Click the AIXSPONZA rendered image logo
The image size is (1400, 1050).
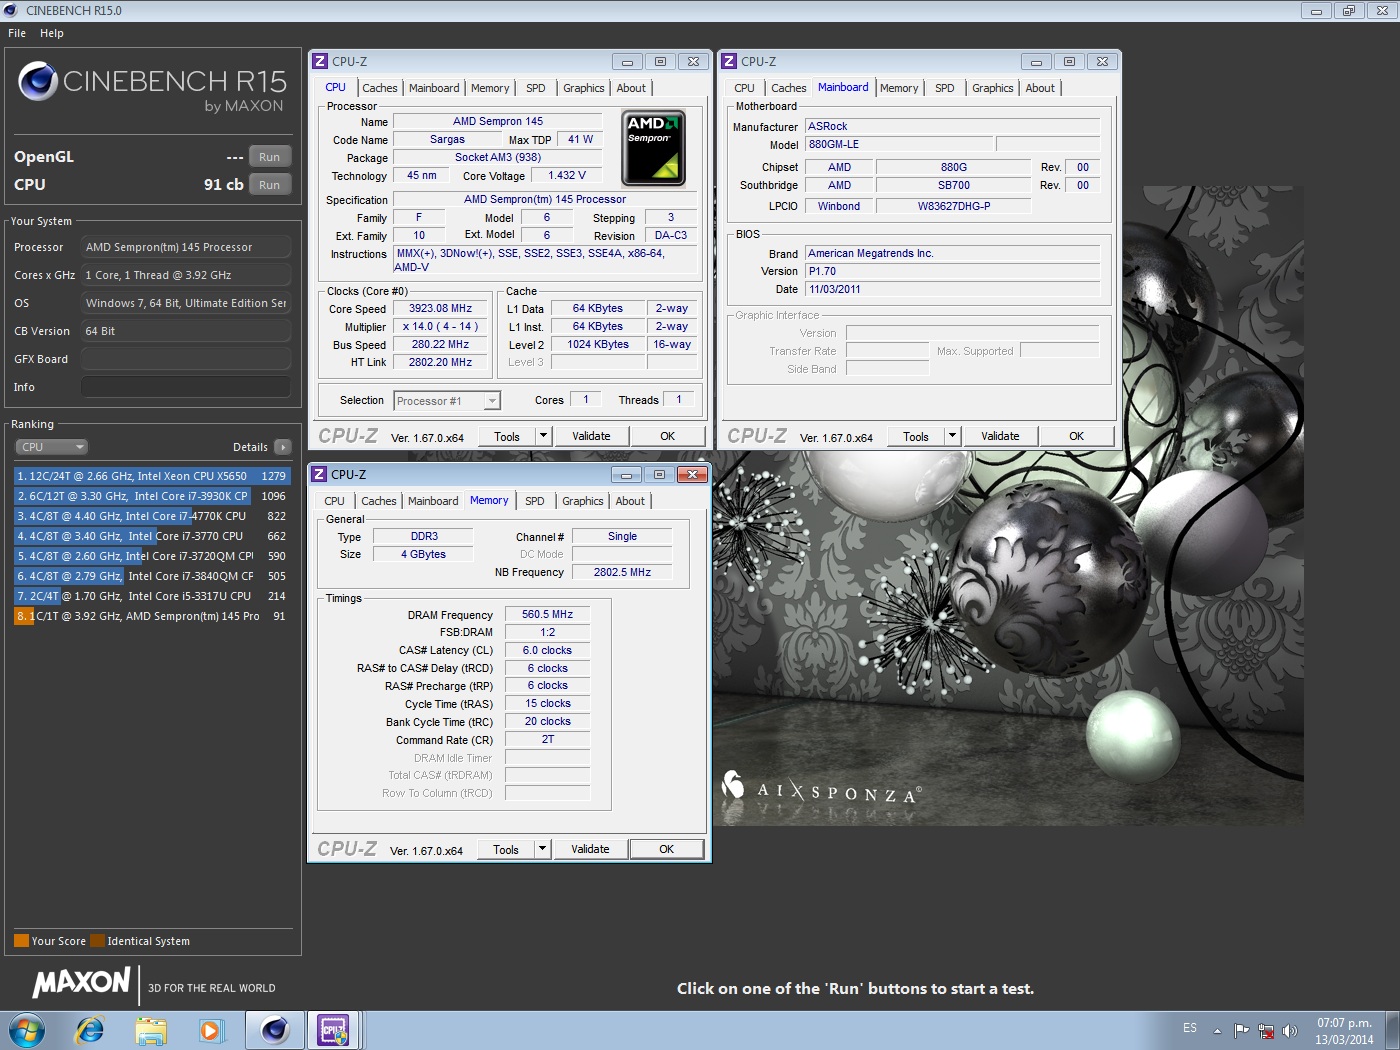tap(821, 790)
